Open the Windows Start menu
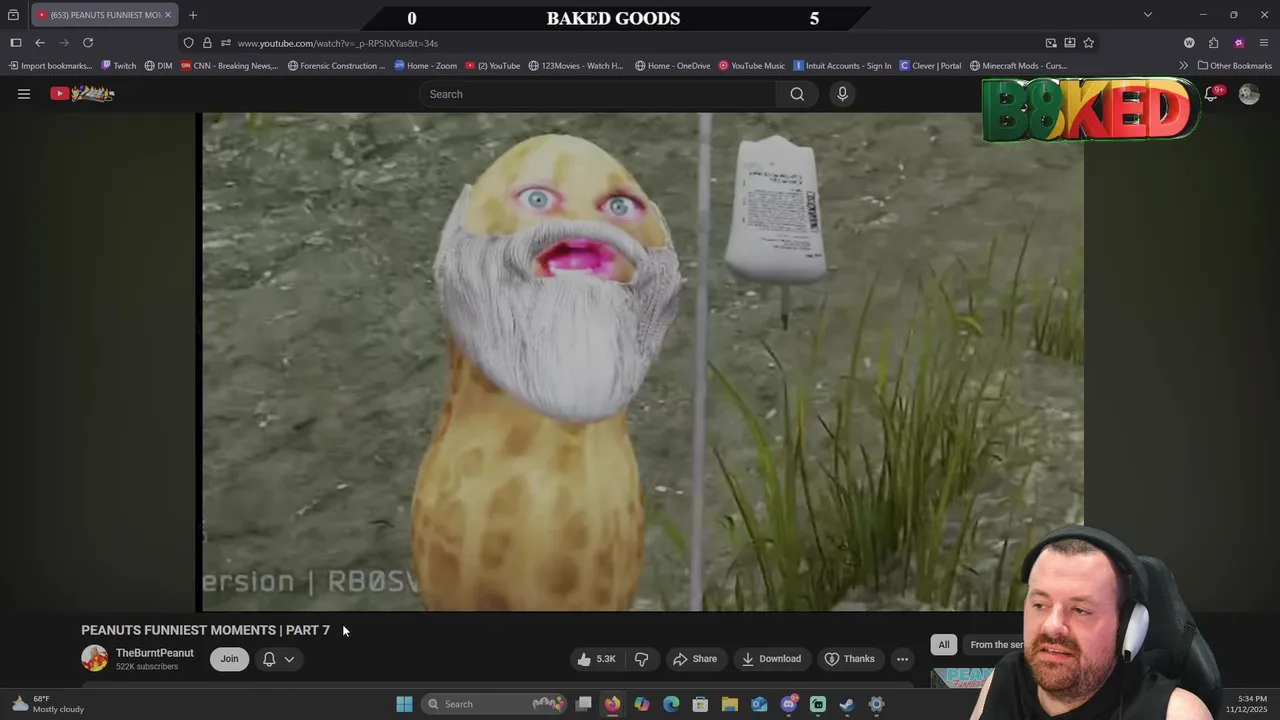 (x=404, y=704)
